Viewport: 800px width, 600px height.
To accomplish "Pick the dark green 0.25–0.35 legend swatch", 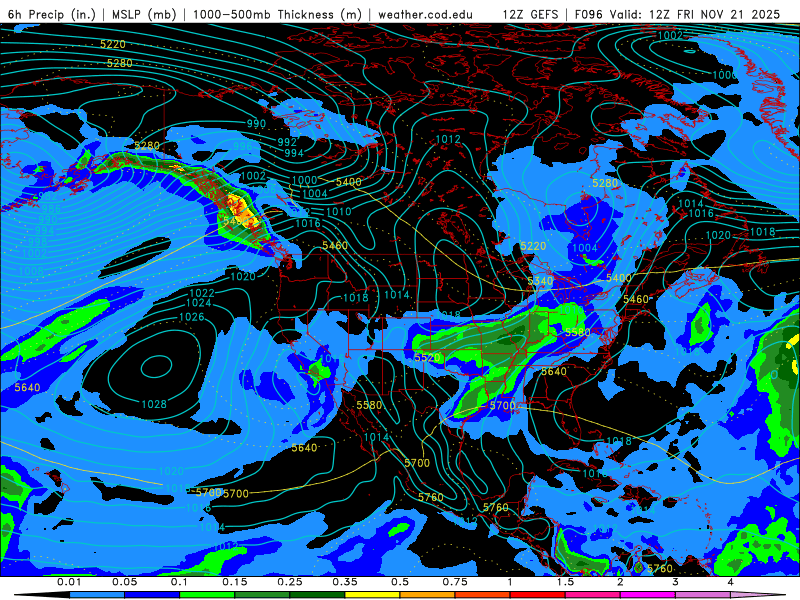I will pos(317,595).
